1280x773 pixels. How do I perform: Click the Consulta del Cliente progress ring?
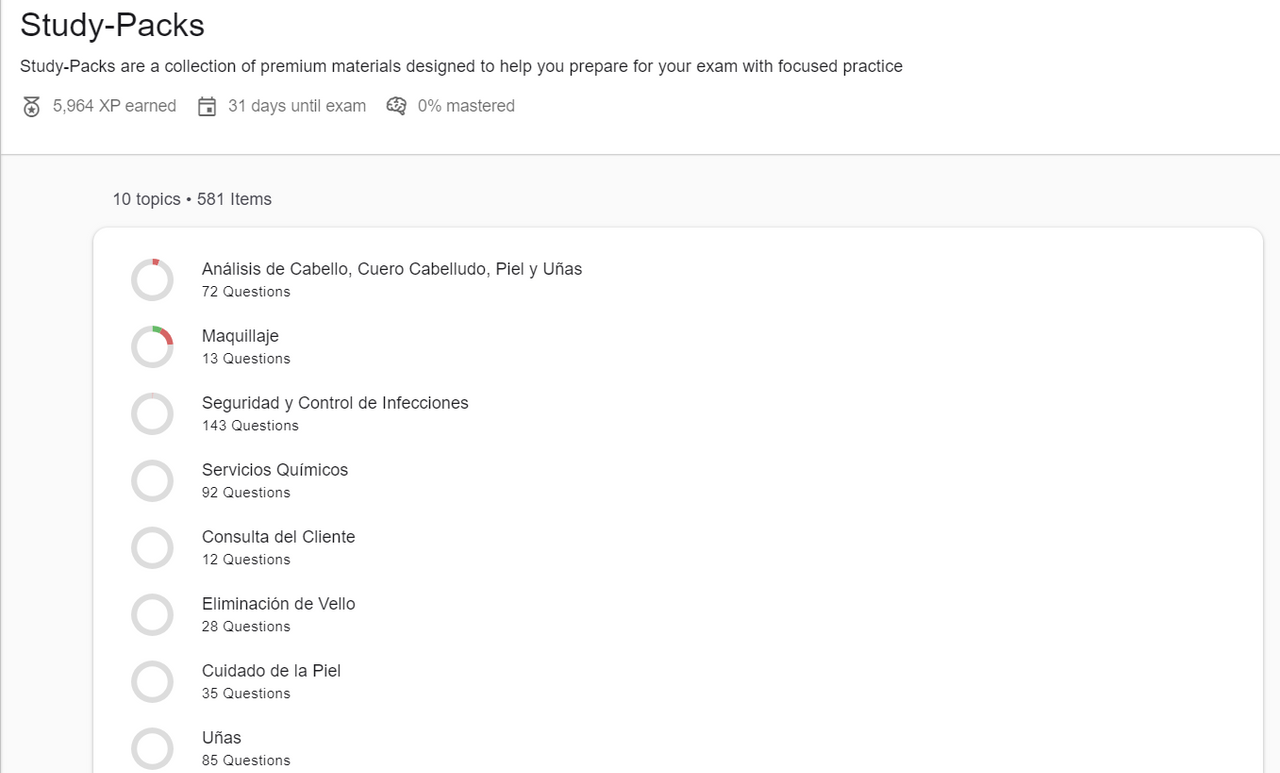pyautogui.click(x=153, y=548)
